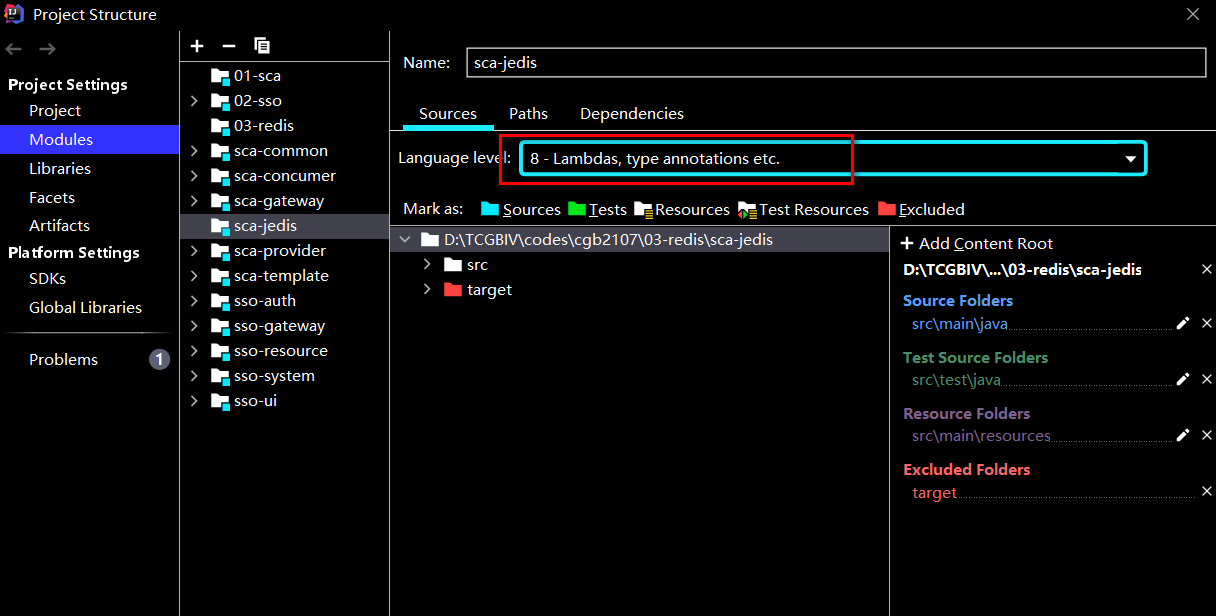
Task: Select the sca-jedis module
Action: (265, 226)
